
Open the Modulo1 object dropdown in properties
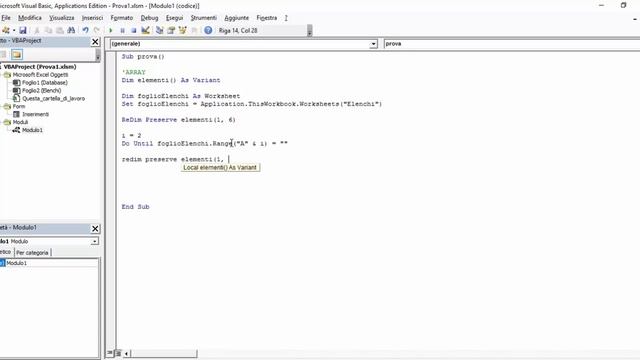point(95,242)
